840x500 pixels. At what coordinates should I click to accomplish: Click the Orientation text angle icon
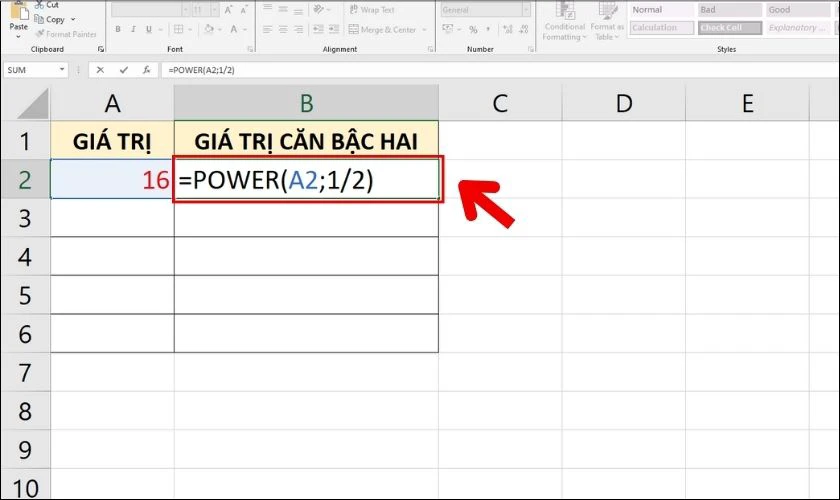[x=318, y=9]
